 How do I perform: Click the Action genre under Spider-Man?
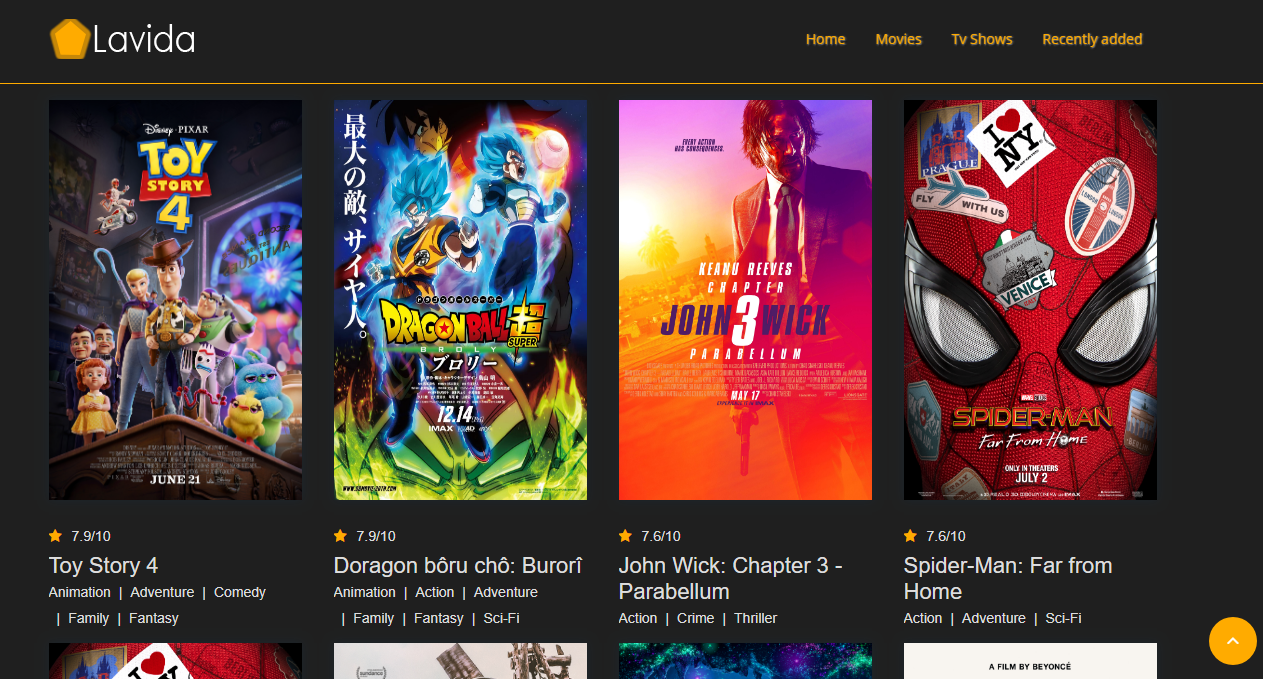click(923, 618)
